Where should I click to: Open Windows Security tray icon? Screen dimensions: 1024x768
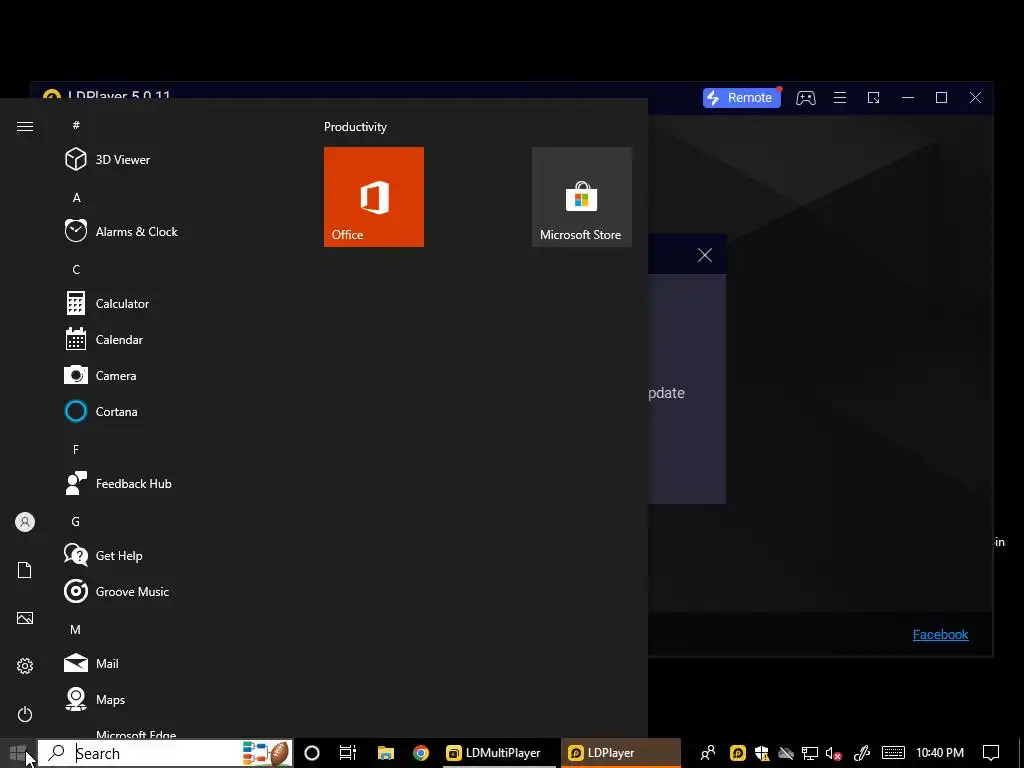point(761,753)
